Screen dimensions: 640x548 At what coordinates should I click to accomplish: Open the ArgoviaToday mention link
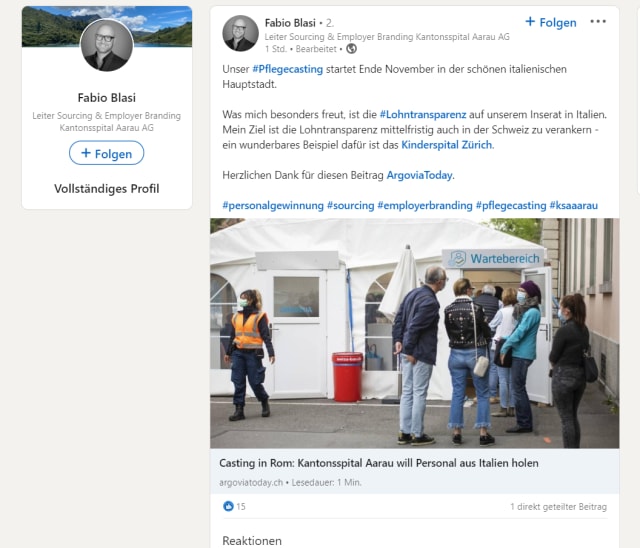click(419, 175)
